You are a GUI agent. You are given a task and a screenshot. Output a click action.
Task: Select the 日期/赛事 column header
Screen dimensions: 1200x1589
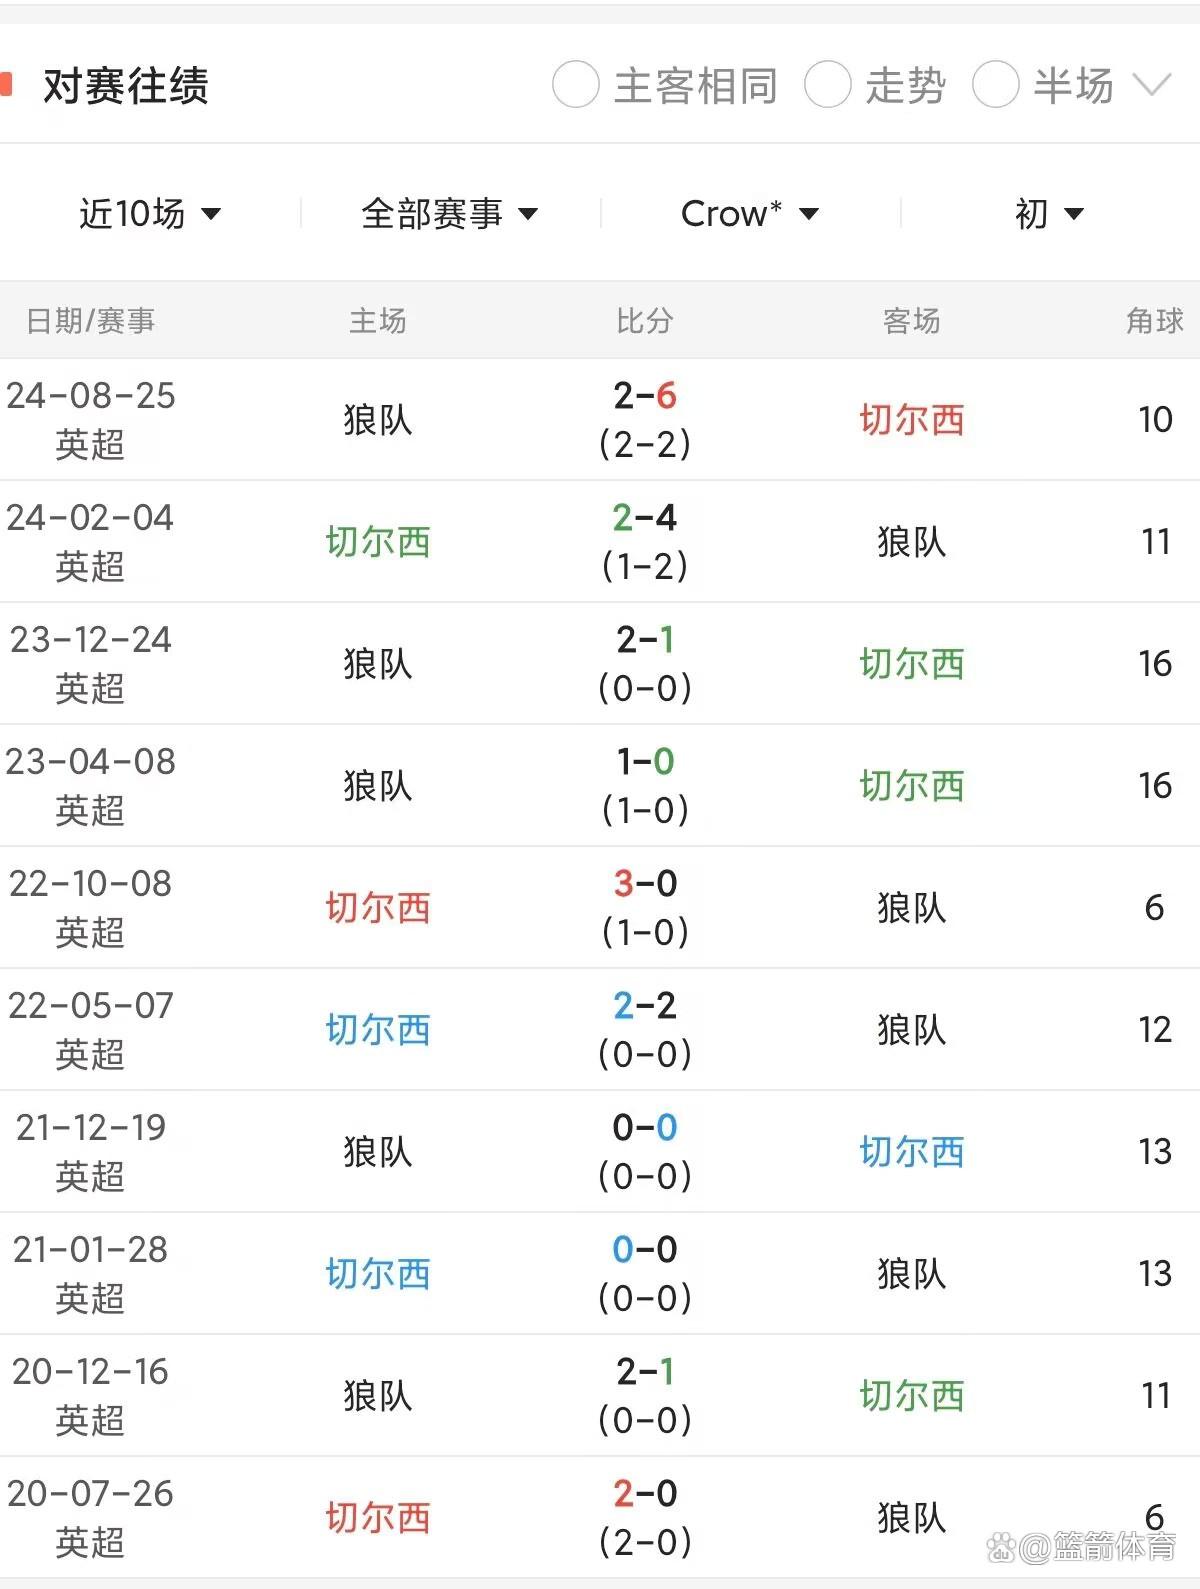[90, 320]
